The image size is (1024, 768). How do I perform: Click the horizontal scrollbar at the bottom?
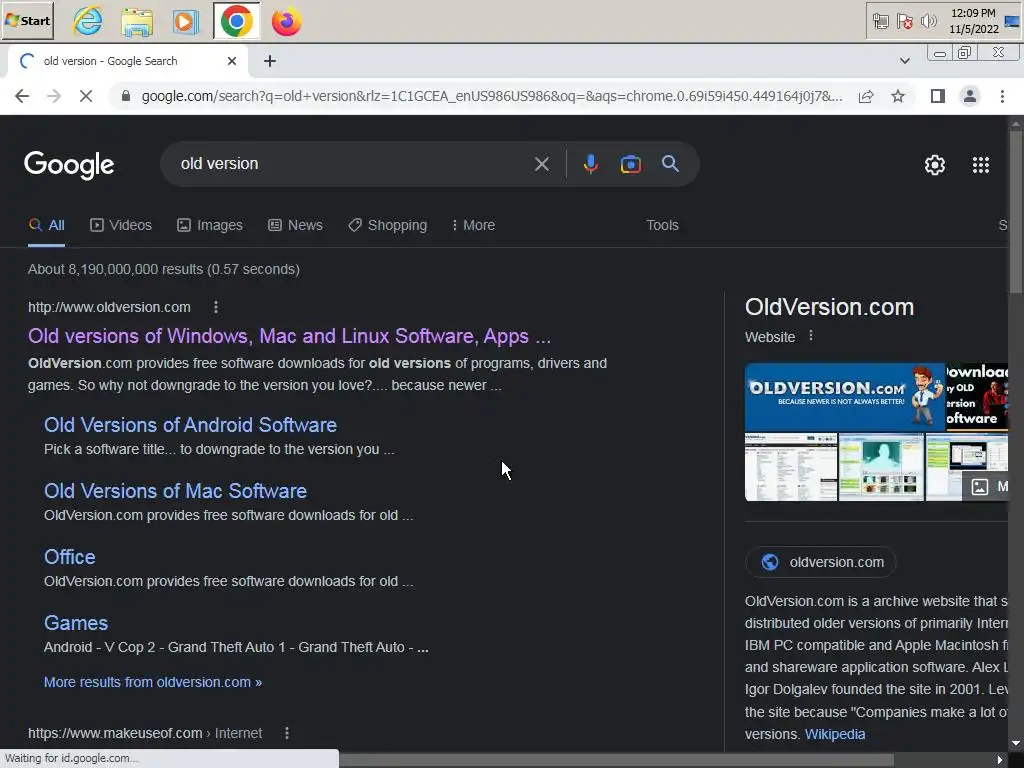tap(616, 760)
